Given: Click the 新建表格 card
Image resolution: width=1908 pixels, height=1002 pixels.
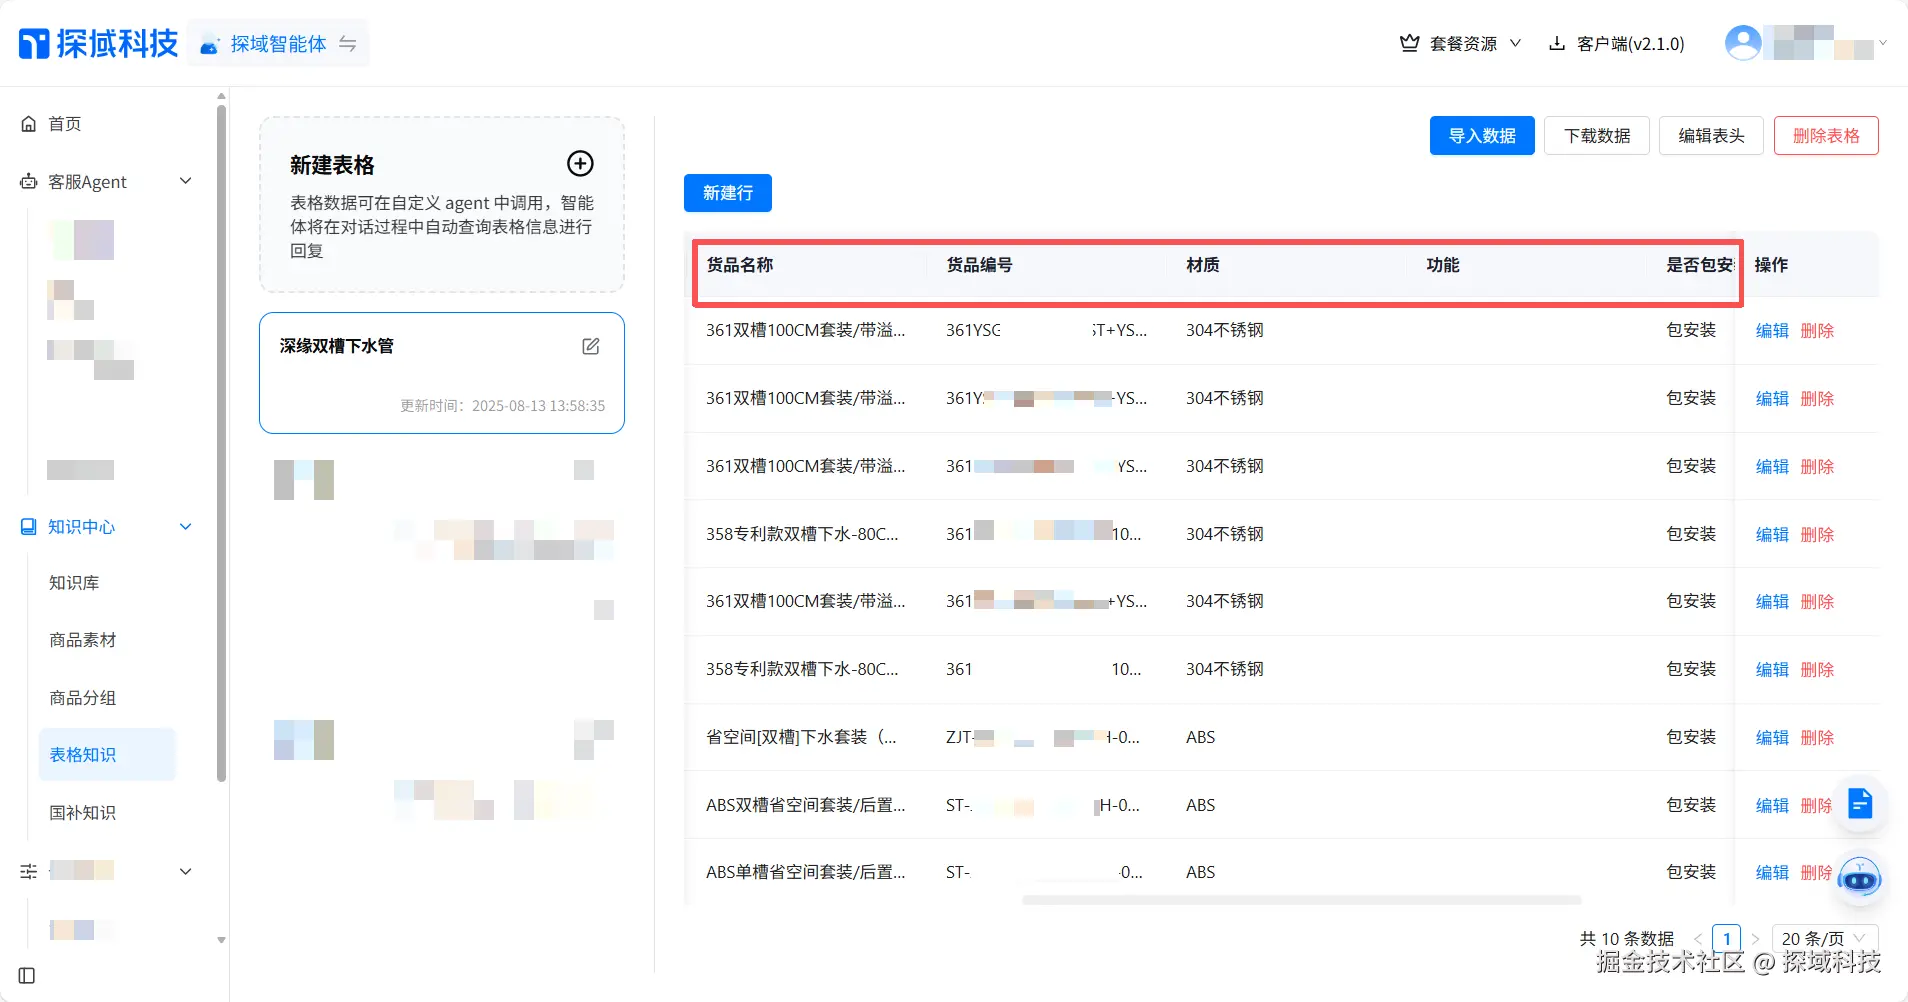Looking at the screenshot, I should pyautogui.click(x=442, y=205).
